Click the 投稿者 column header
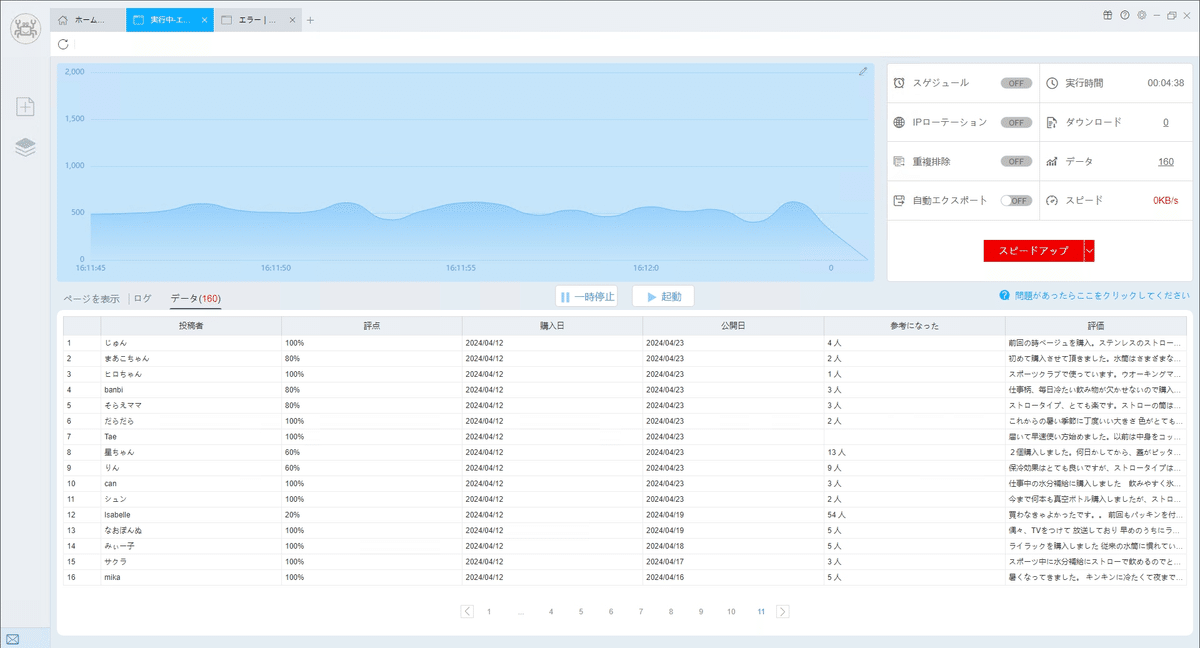The width and height of the screenshot is (1200, 648). pos(191,326)
